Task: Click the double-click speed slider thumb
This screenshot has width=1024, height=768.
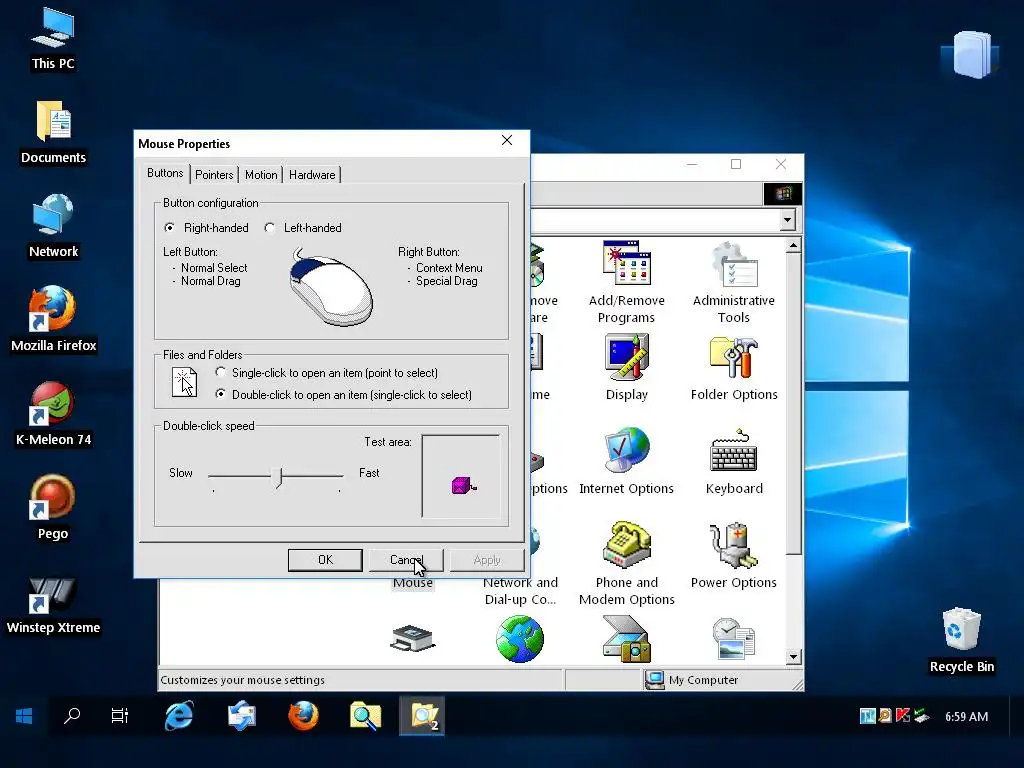Action: click(280, 477)
